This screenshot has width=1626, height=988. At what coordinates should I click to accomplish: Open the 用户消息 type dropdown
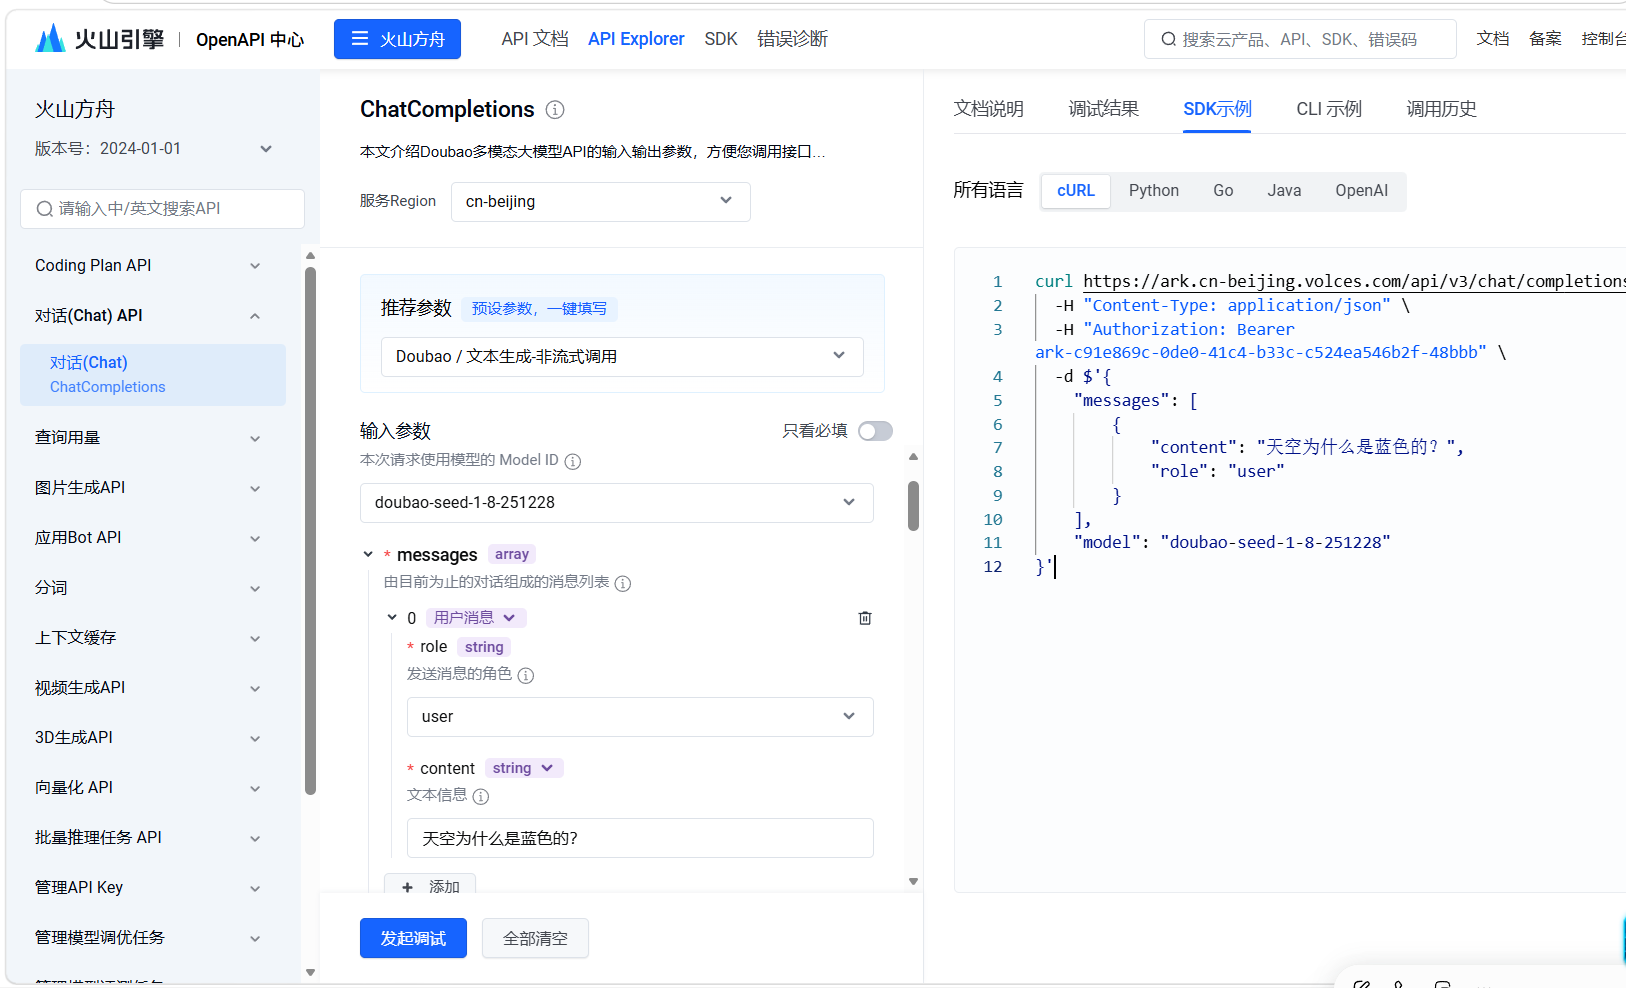476,618
